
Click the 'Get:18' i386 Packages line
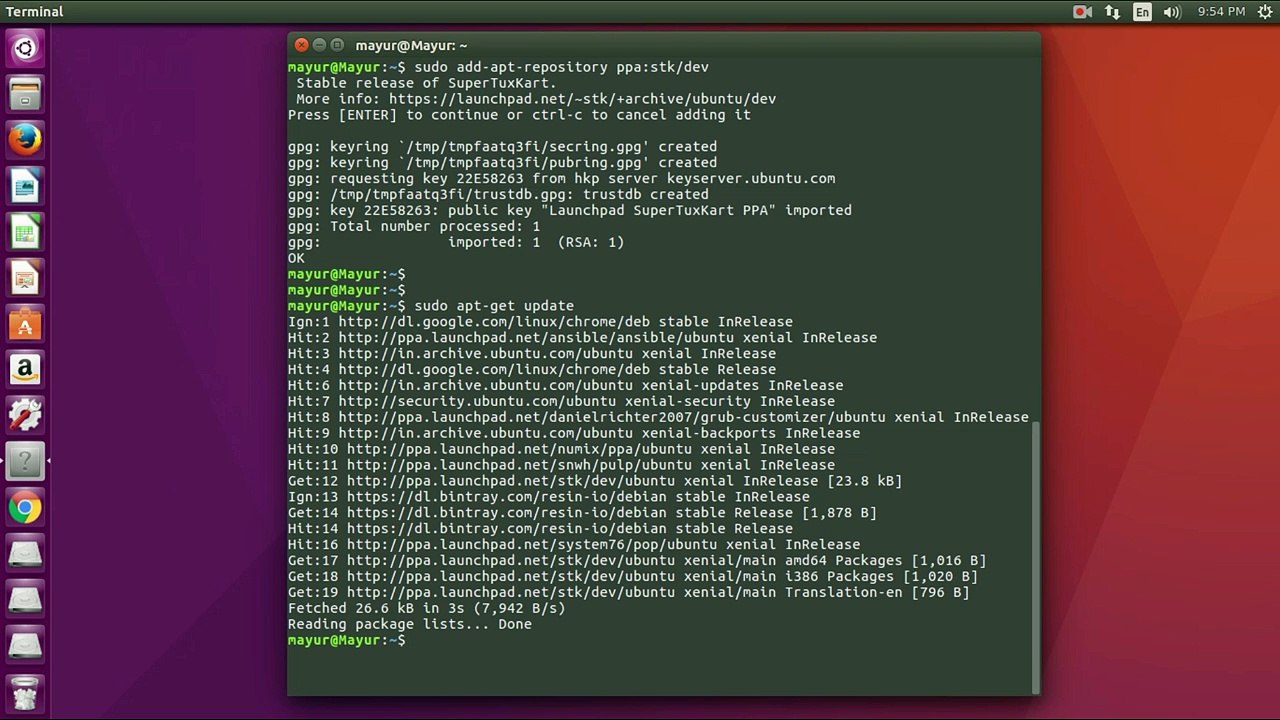(x=633, y=578)
